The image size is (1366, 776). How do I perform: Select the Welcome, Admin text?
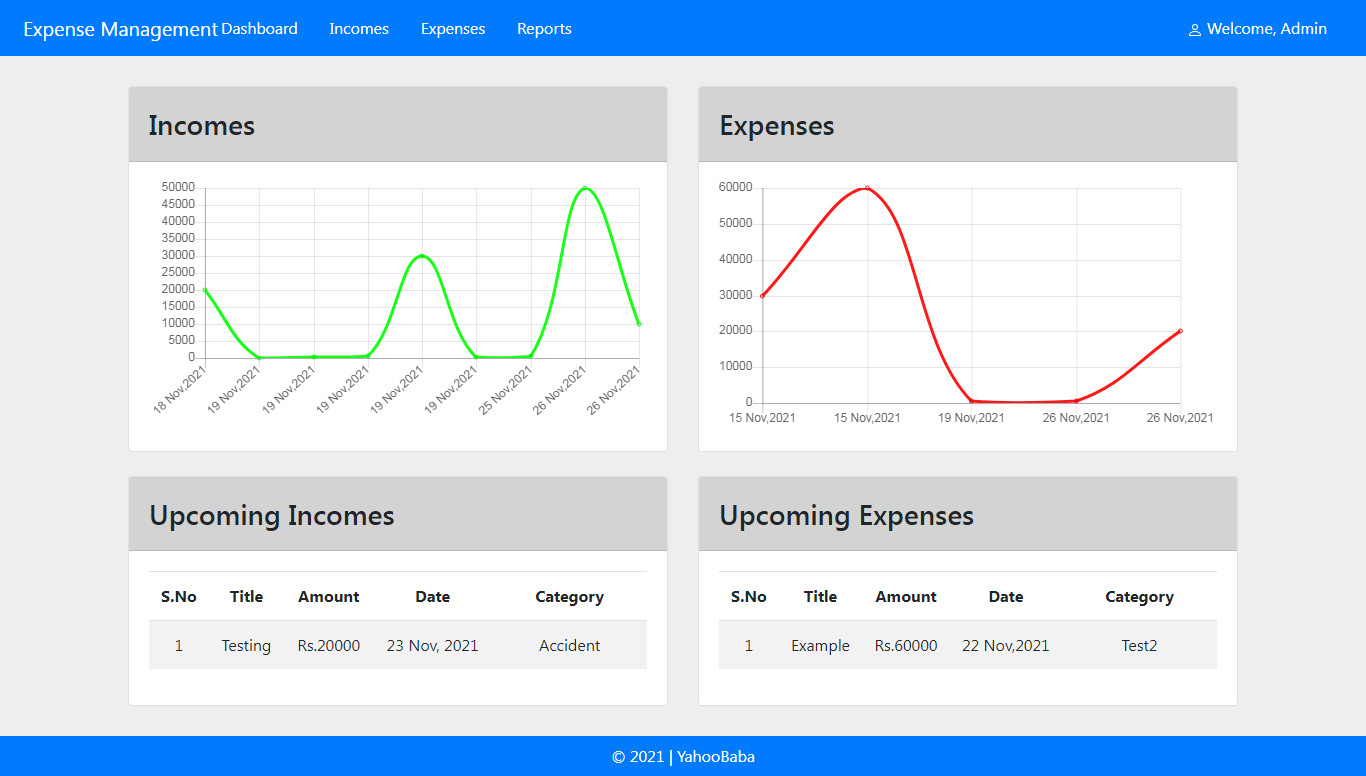click(1266, 29)
